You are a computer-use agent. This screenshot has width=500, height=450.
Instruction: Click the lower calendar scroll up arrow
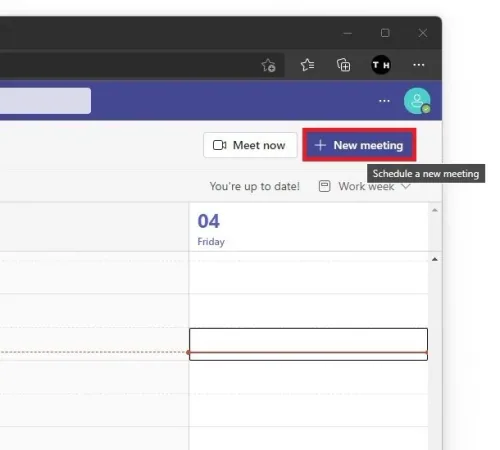click(x=435, y=259)
